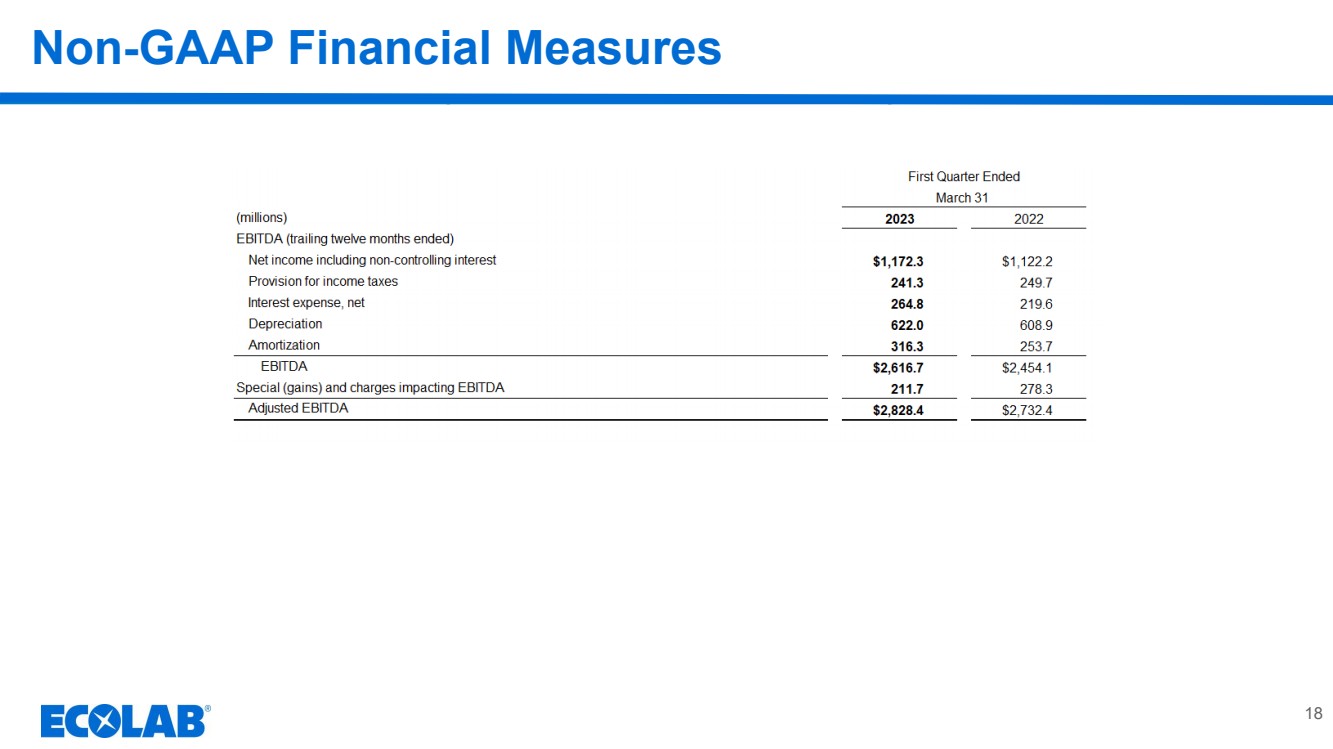Click the $1,122.2 net income value
Screen dimensions: 1333x749
click(1027, 261)
